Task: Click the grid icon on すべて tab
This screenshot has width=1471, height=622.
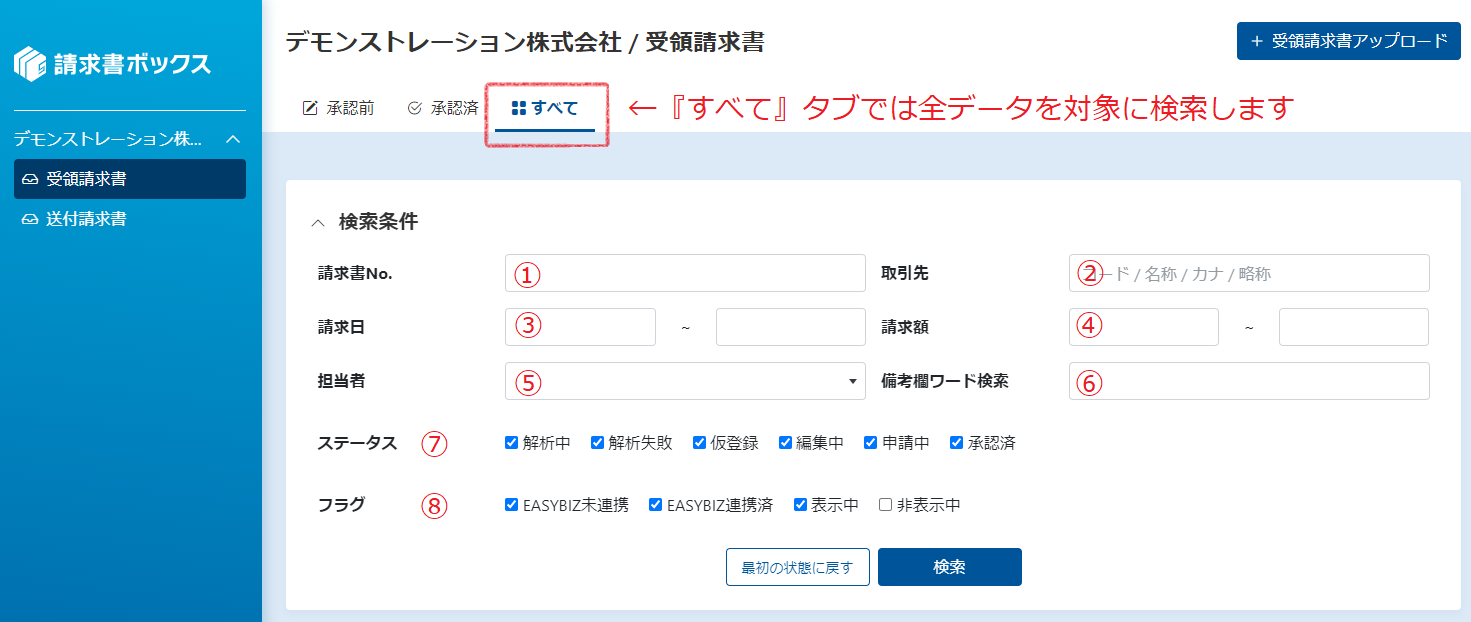Action: tap(518, 108)
